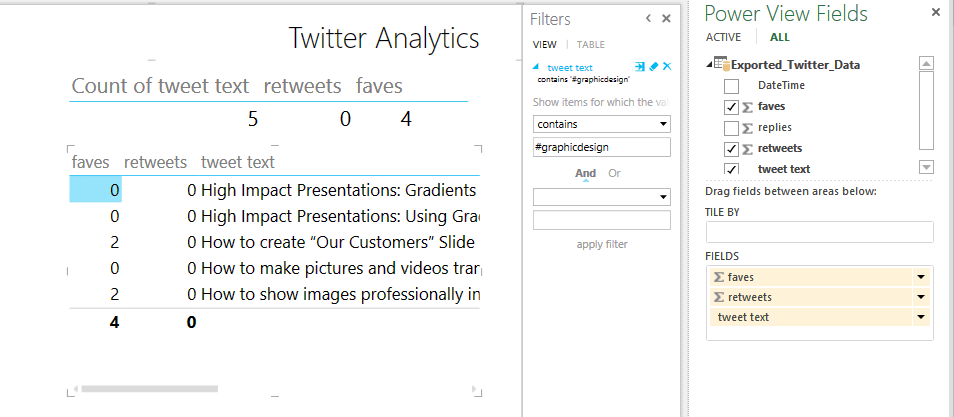Collapse the Filters pane with the chevron

click(648, 19)
